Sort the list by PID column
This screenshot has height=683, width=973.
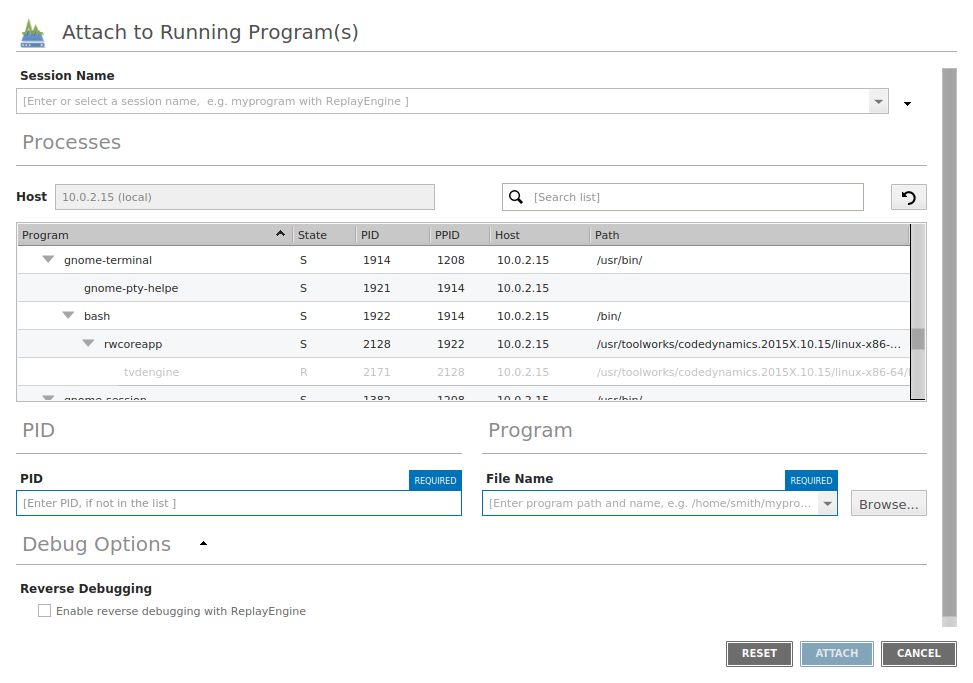(x=392, y=235)
